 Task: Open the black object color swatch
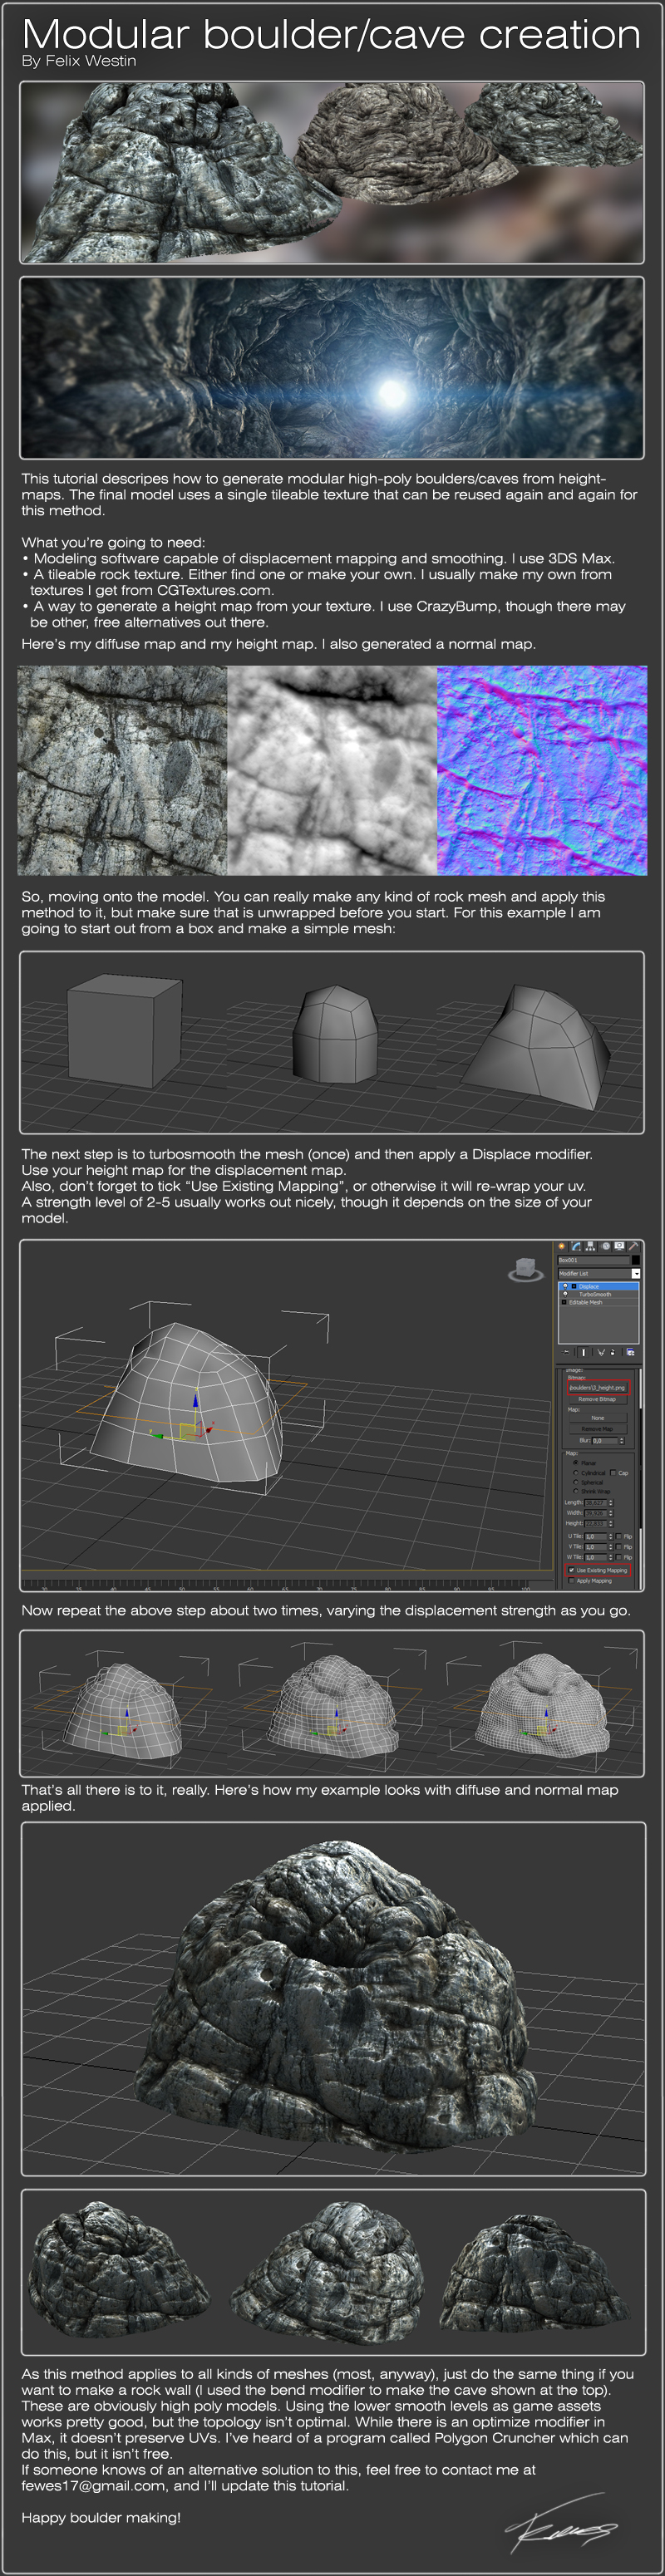click(636, 1260)
